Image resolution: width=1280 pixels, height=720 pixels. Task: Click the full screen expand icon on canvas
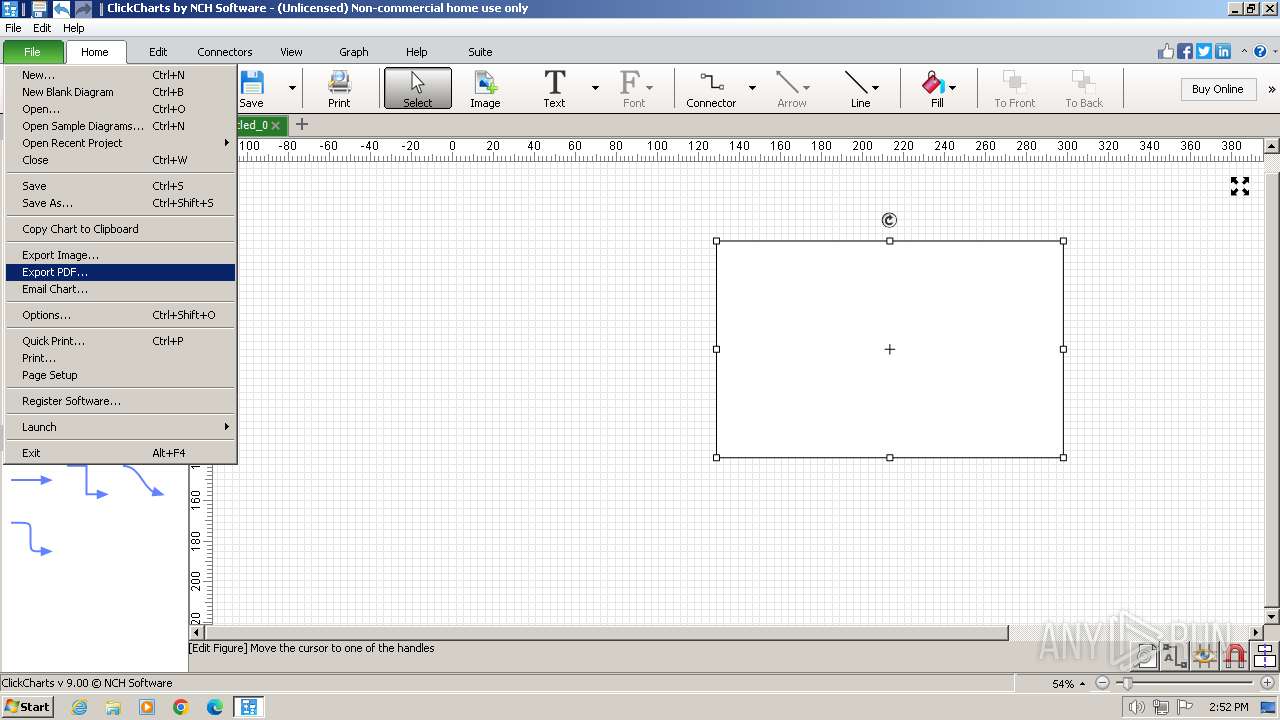[1240, 186]
